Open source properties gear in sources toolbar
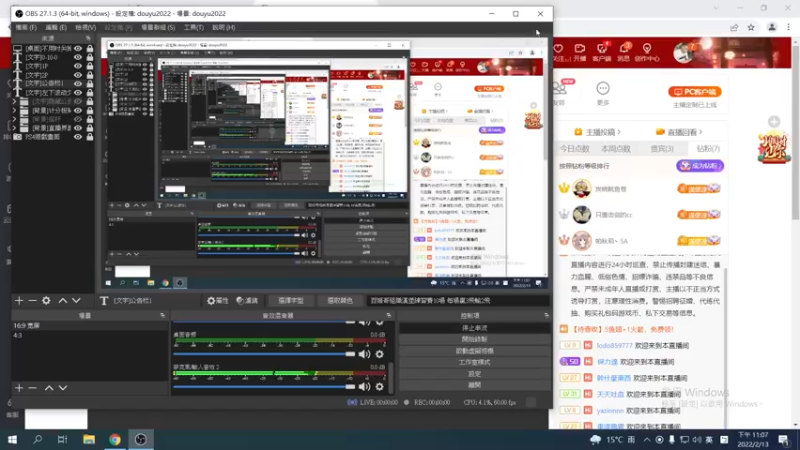 tap(46, 301)
